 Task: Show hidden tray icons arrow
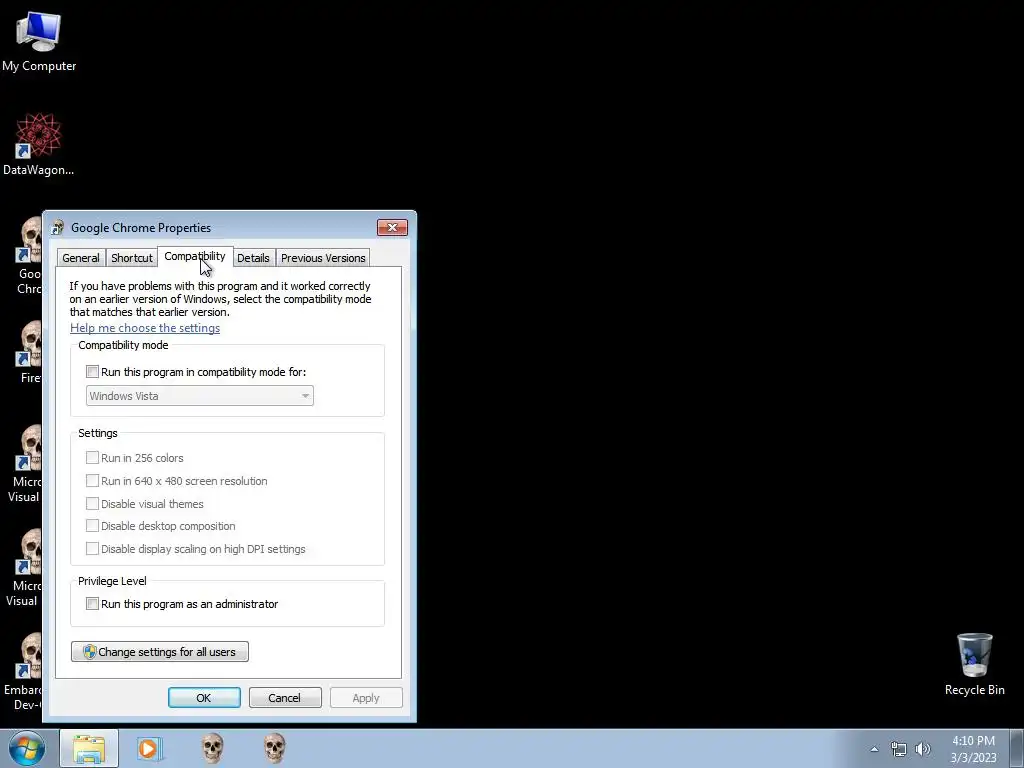[x=874, y=749]
